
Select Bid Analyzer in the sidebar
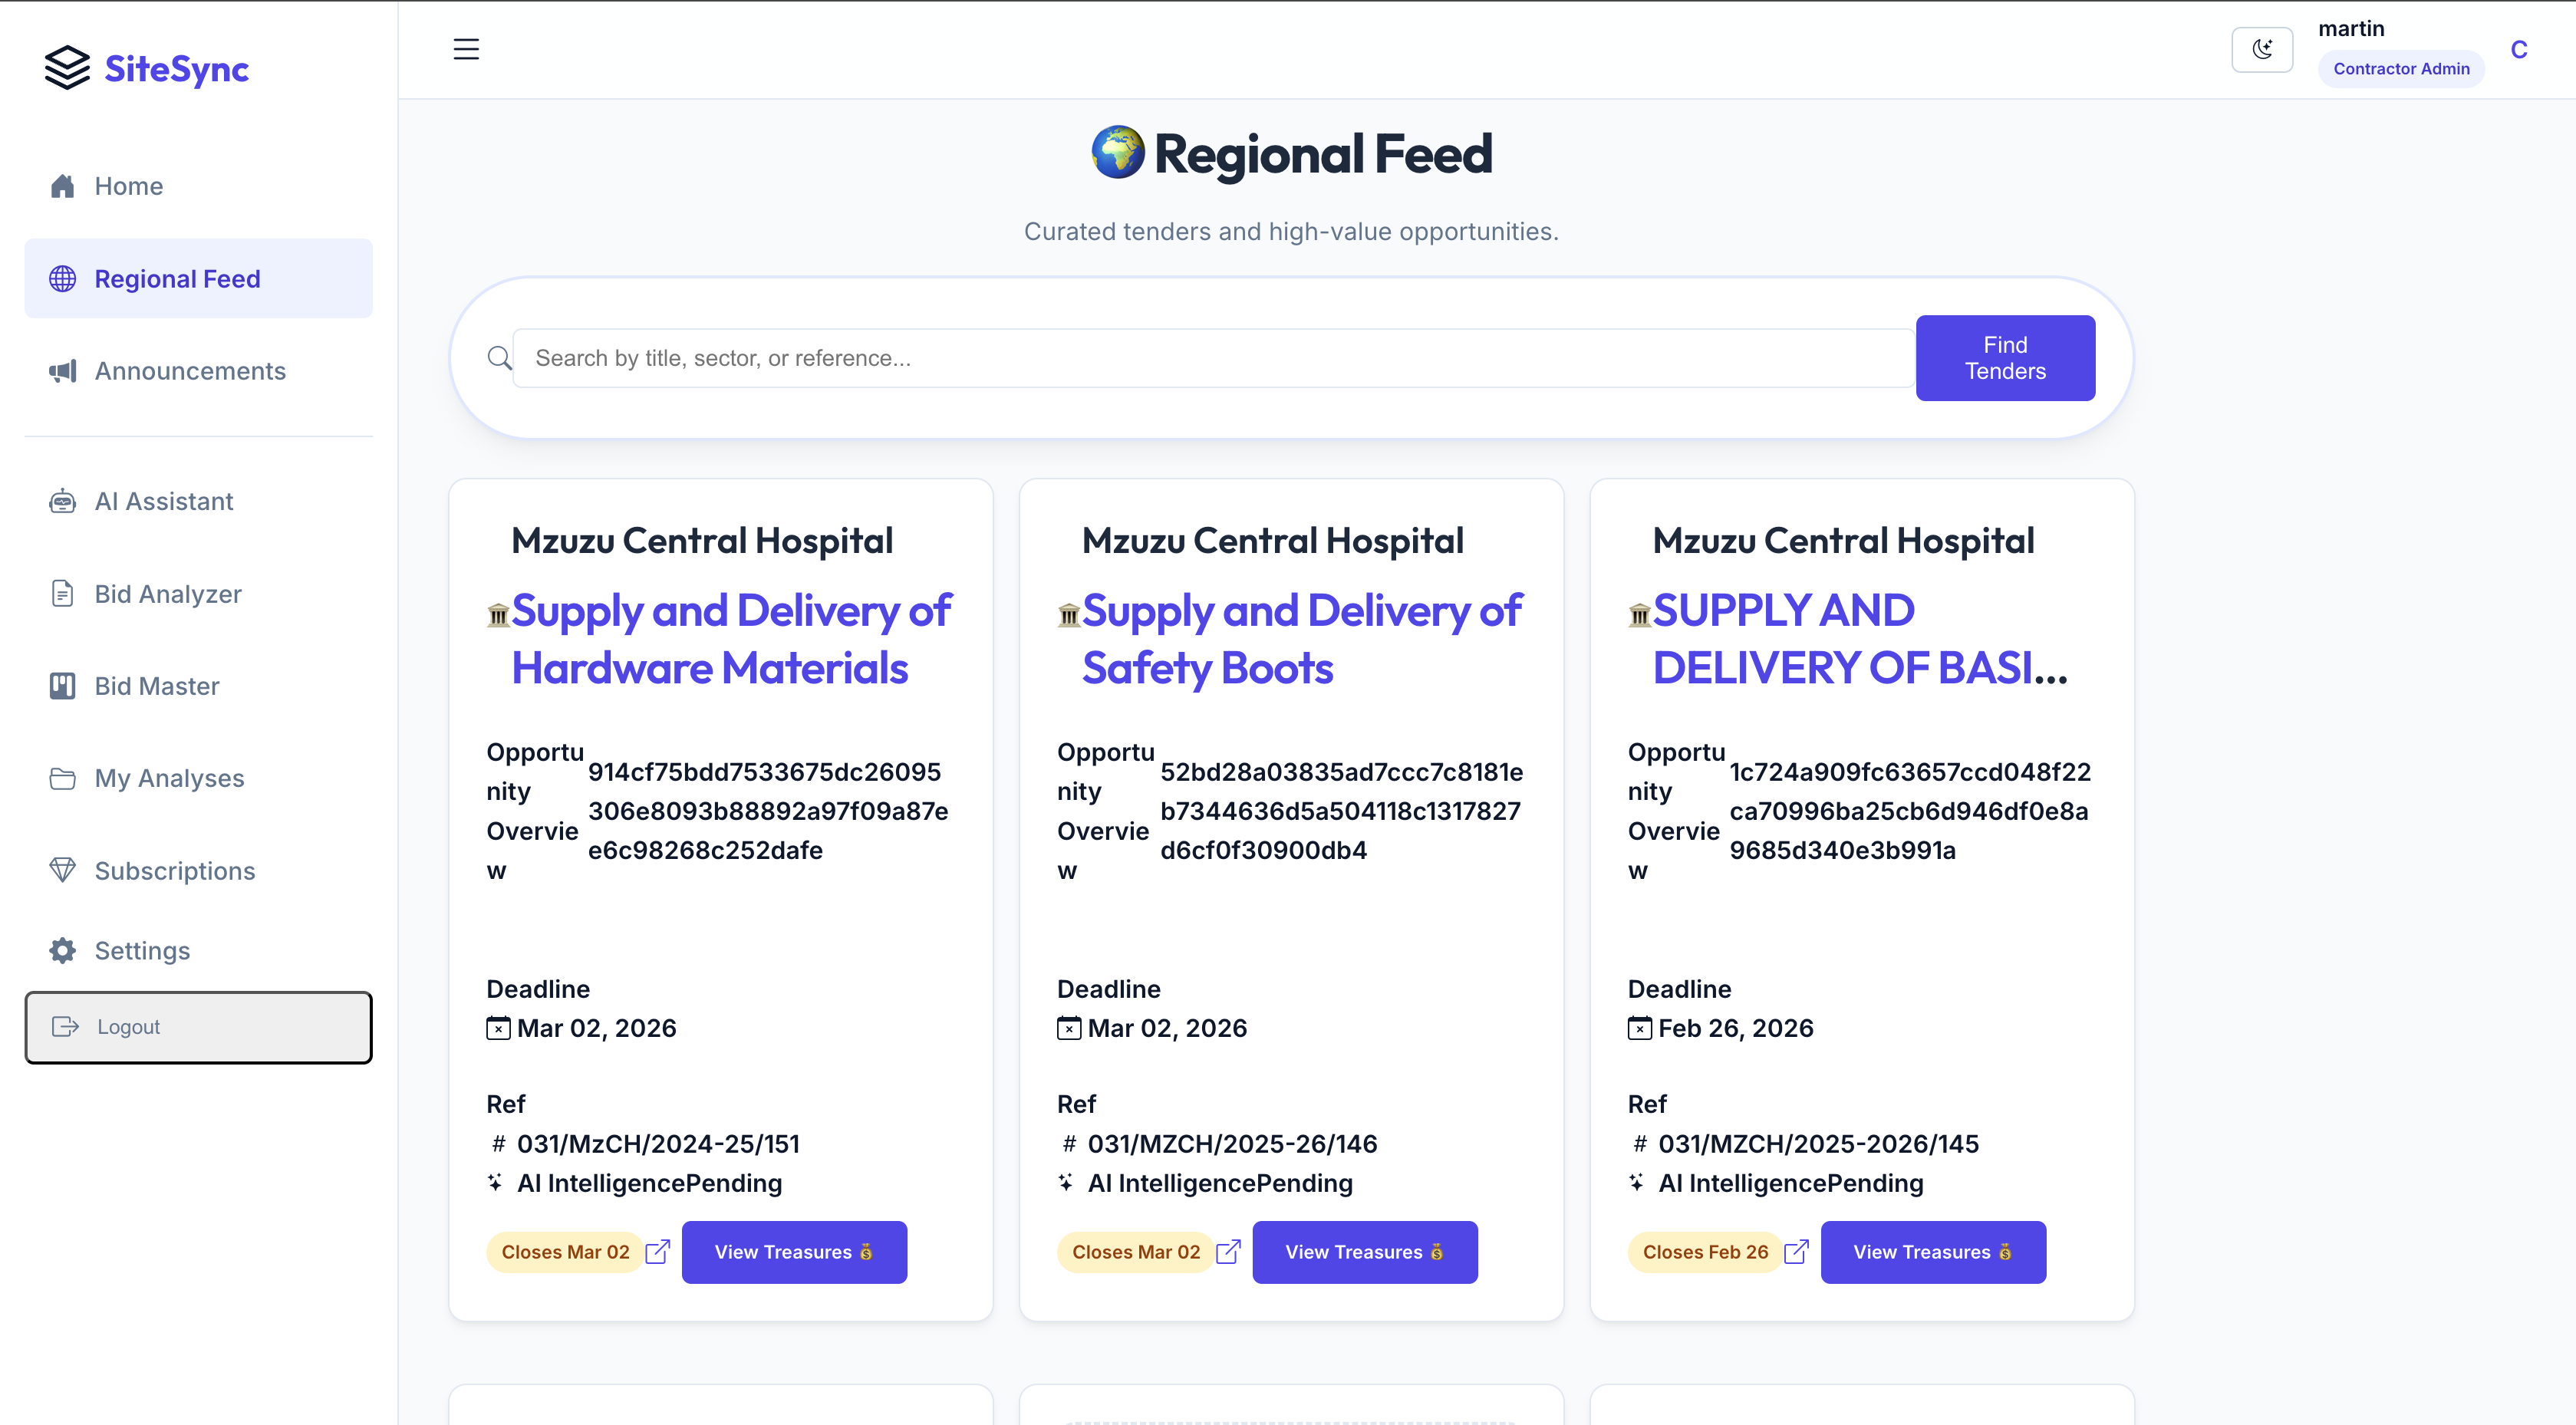(x=167, y=594)
